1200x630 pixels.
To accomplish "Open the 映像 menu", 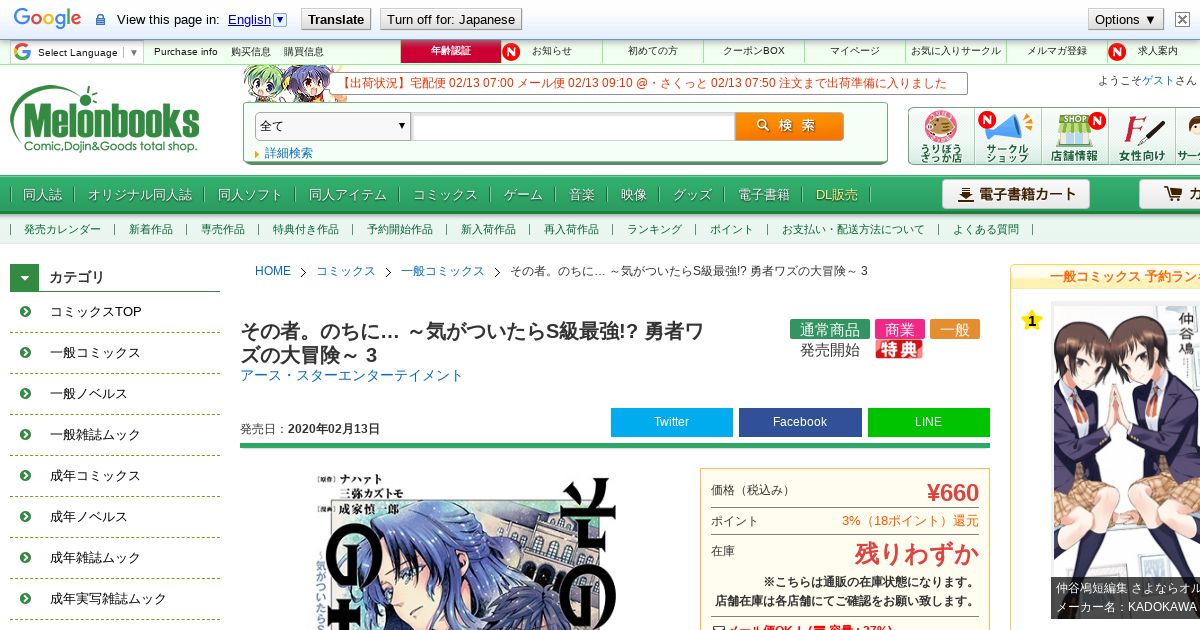I will coord(634,195).
